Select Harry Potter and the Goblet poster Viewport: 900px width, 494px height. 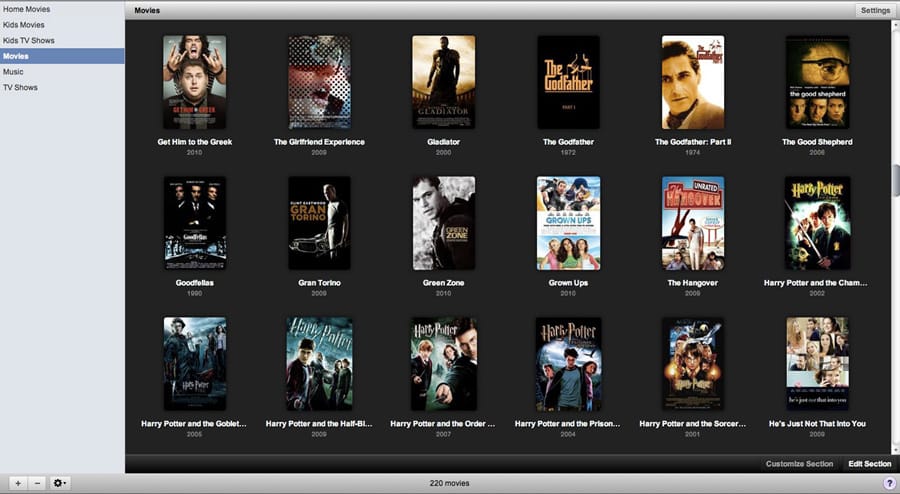click(x=195, y=364)
